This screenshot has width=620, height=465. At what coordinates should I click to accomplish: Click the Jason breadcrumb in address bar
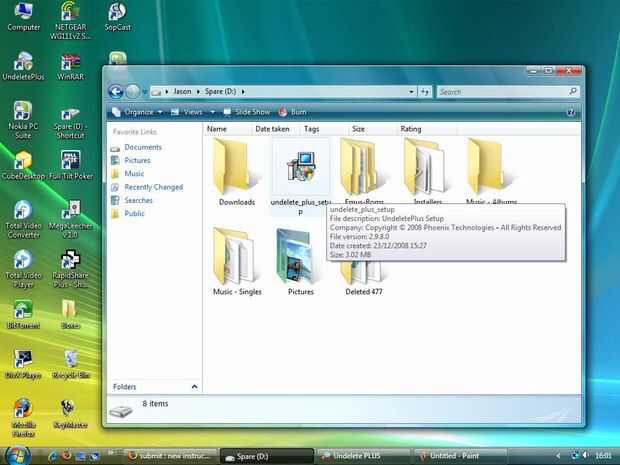click(182, 92)
